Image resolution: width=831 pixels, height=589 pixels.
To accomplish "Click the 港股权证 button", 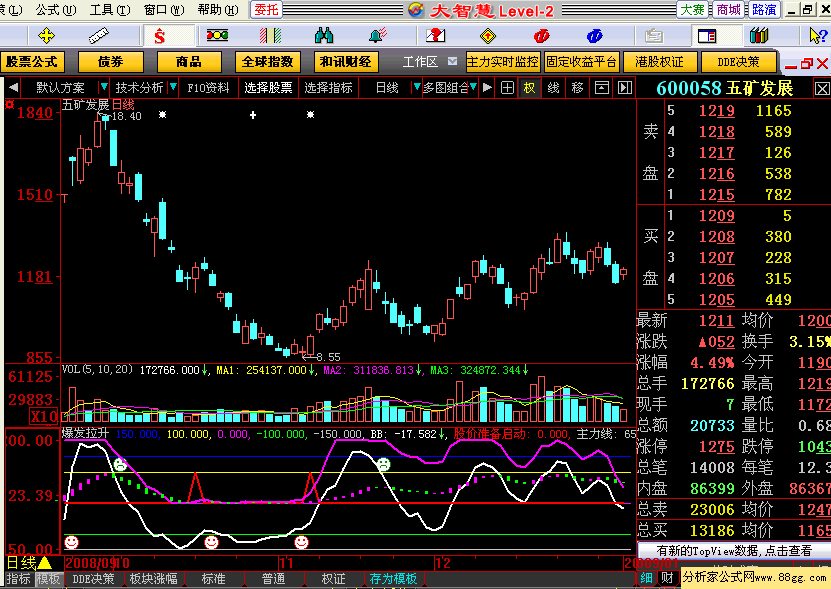I will (x=659, y=62).
